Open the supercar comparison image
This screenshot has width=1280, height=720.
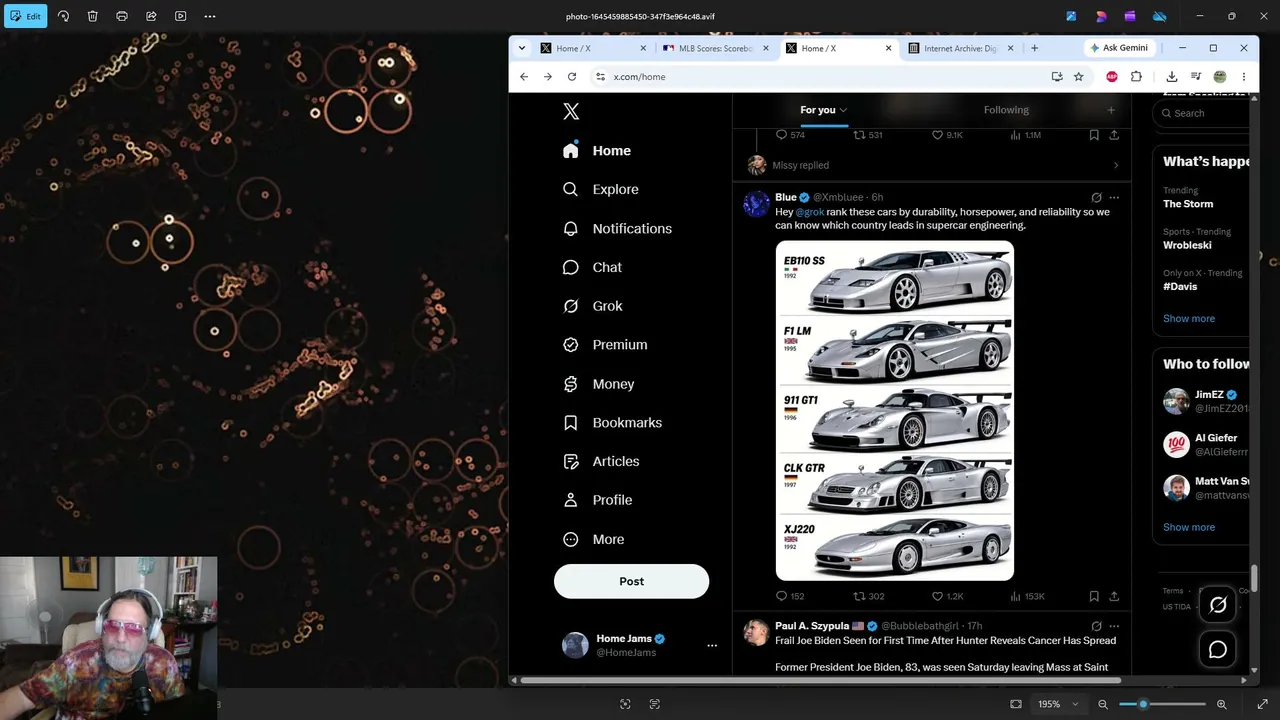(895, 411)
